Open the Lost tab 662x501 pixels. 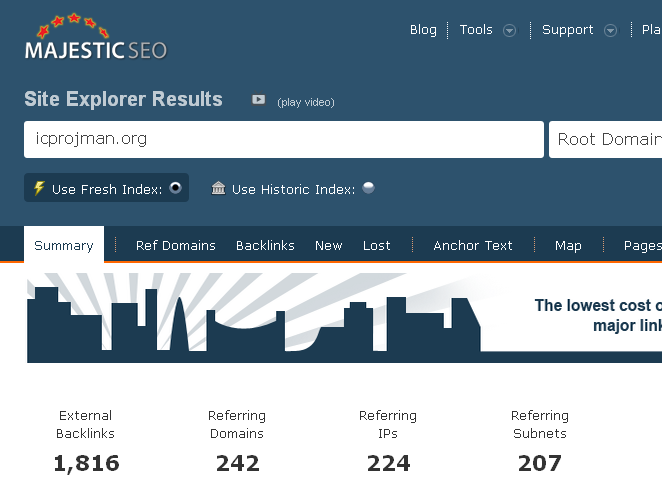(377, 245)
